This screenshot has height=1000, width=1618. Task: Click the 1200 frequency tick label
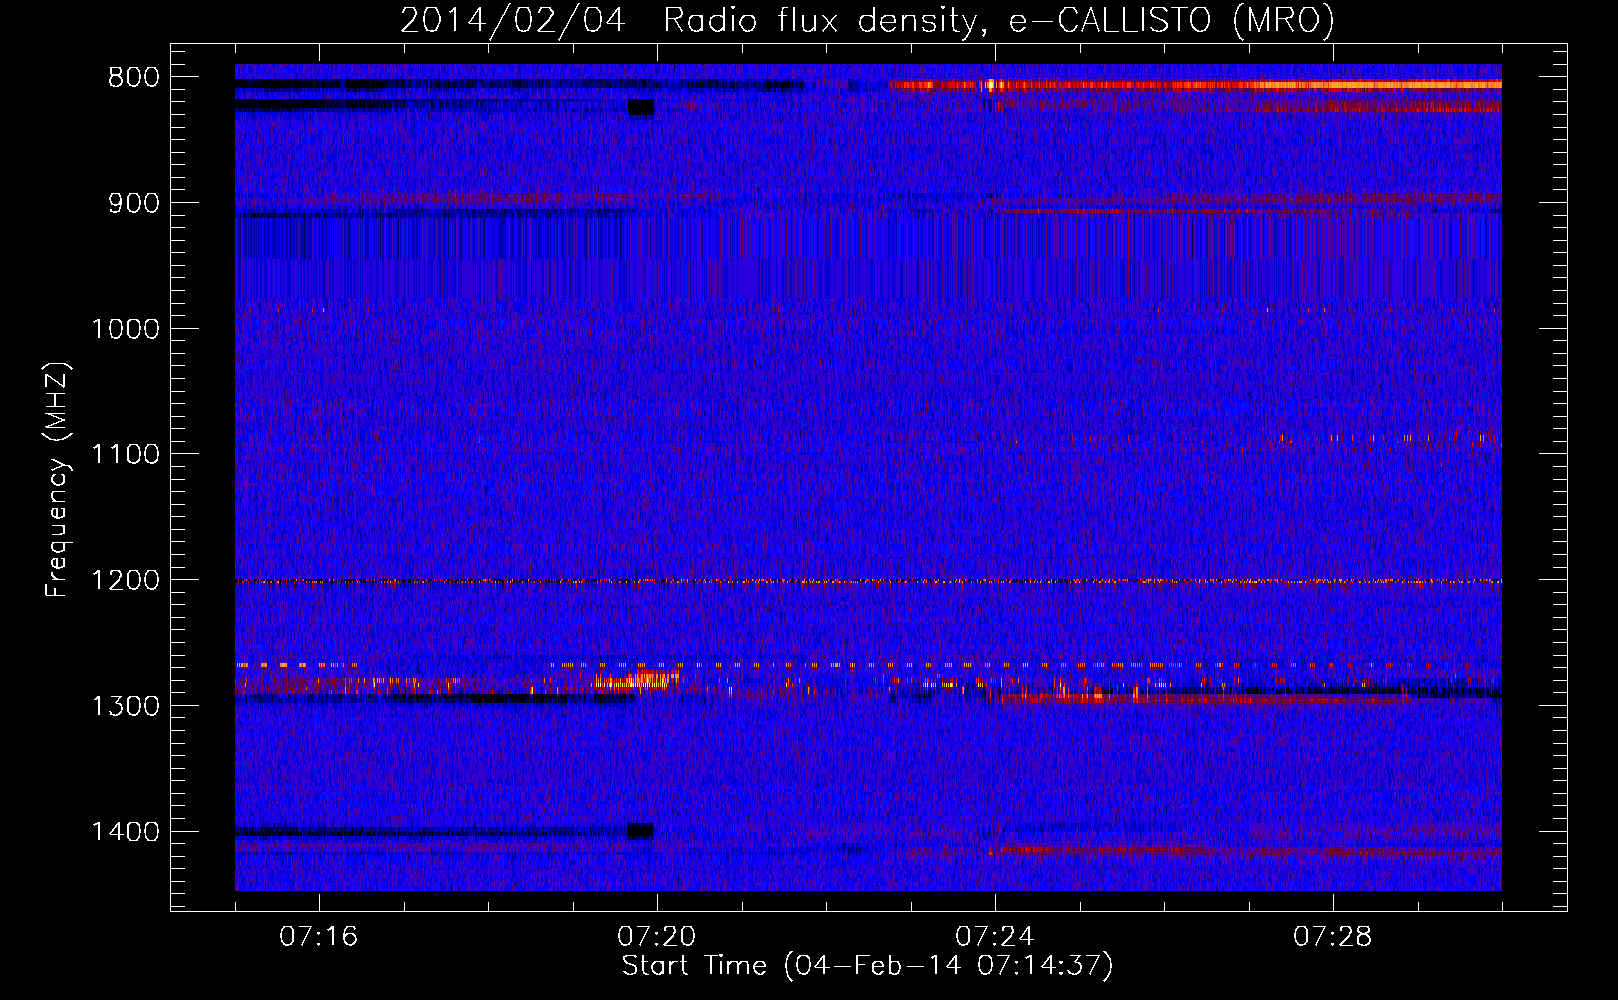pos(125,580)
